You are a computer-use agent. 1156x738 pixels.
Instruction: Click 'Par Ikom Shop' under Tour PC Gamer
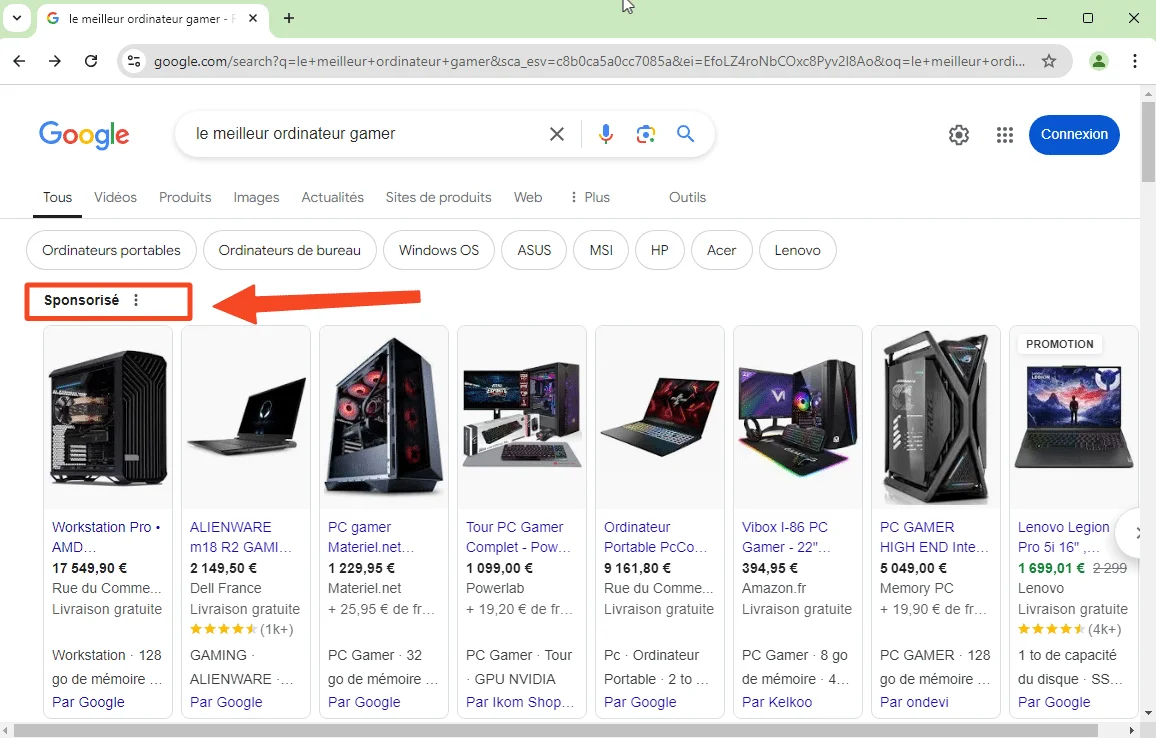click(x=520, y=702)
